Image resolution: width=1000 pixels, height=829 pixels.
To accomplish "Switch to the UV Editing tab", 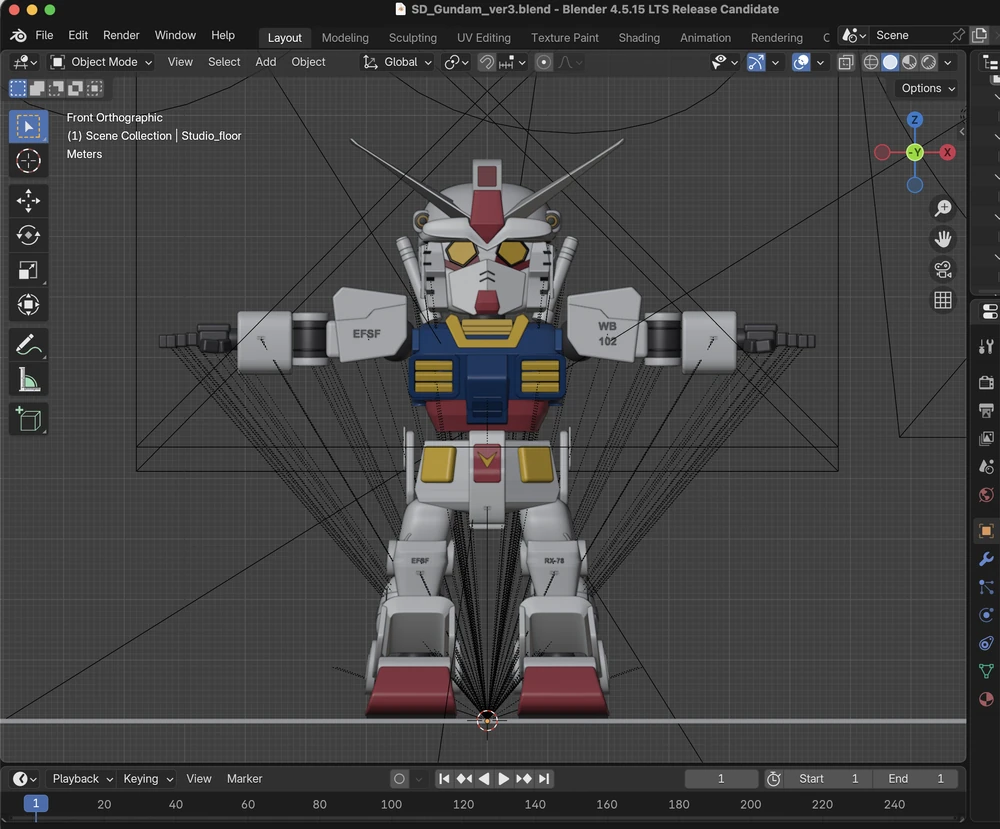I will click(483, 38).
